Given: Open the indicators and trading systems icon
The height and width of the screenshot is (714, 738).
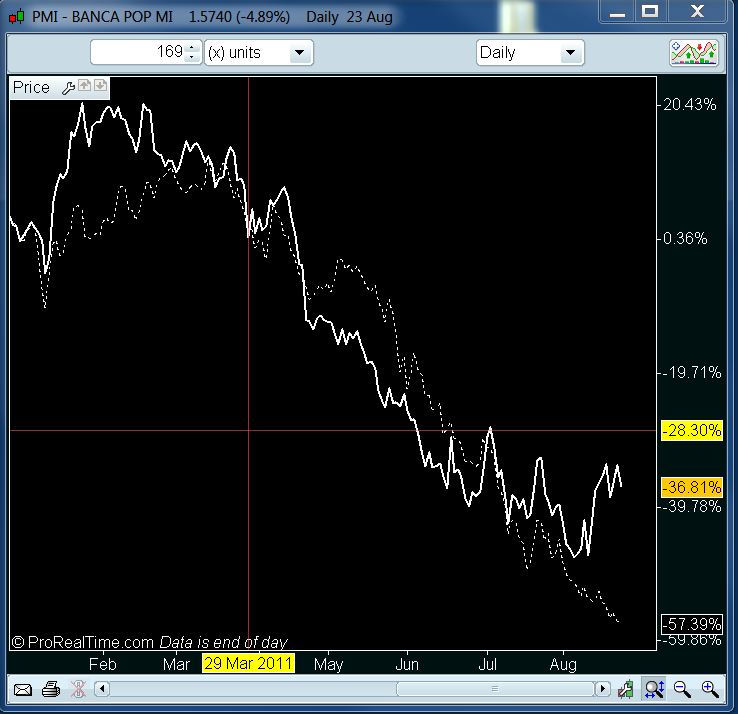Looking at the screenshot, I should 694,53.
